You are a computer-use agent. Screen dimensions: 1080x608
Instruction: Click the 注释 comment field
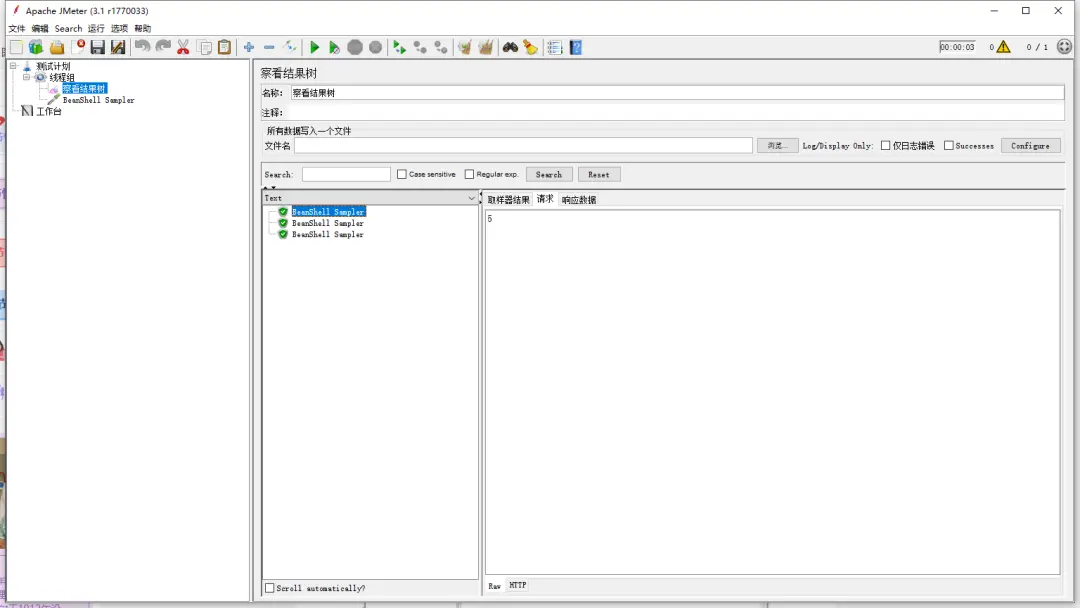677,112
